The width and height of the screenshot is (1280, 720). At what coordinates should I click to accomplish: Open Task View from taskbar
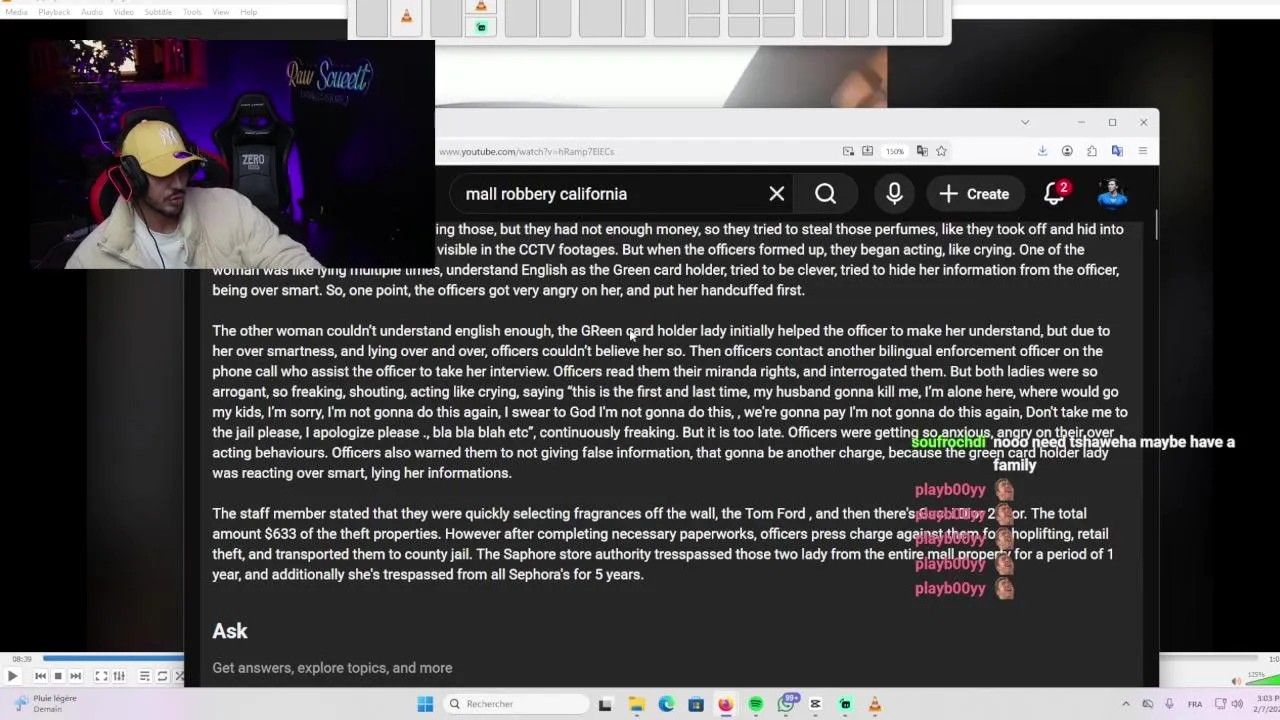click(x=605, y=704)
